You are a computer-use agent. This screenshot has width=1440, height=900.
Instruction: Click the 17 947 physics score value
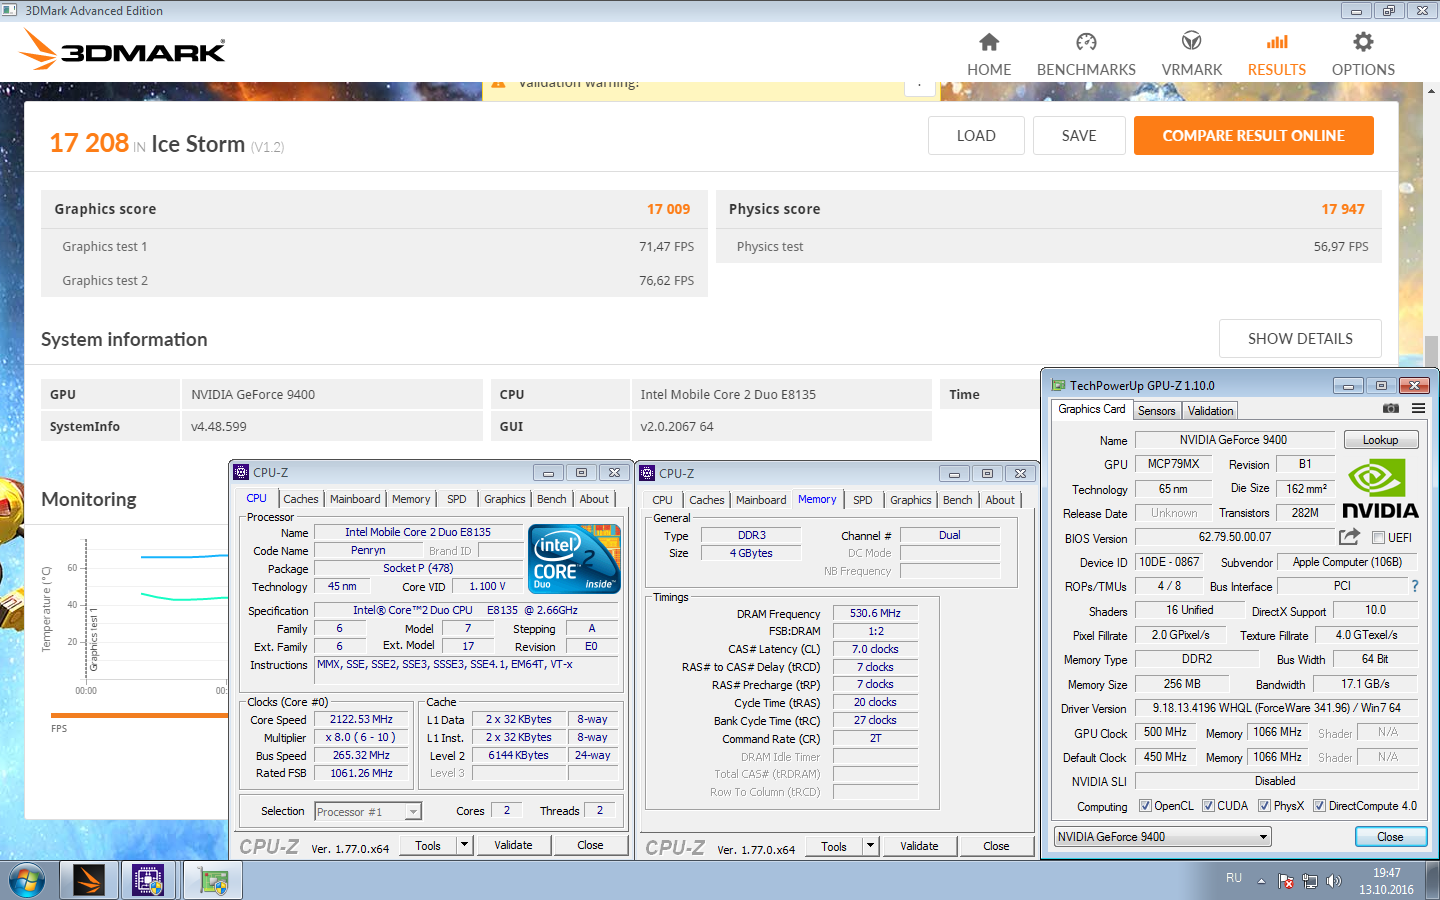(x=1343, y=209)
